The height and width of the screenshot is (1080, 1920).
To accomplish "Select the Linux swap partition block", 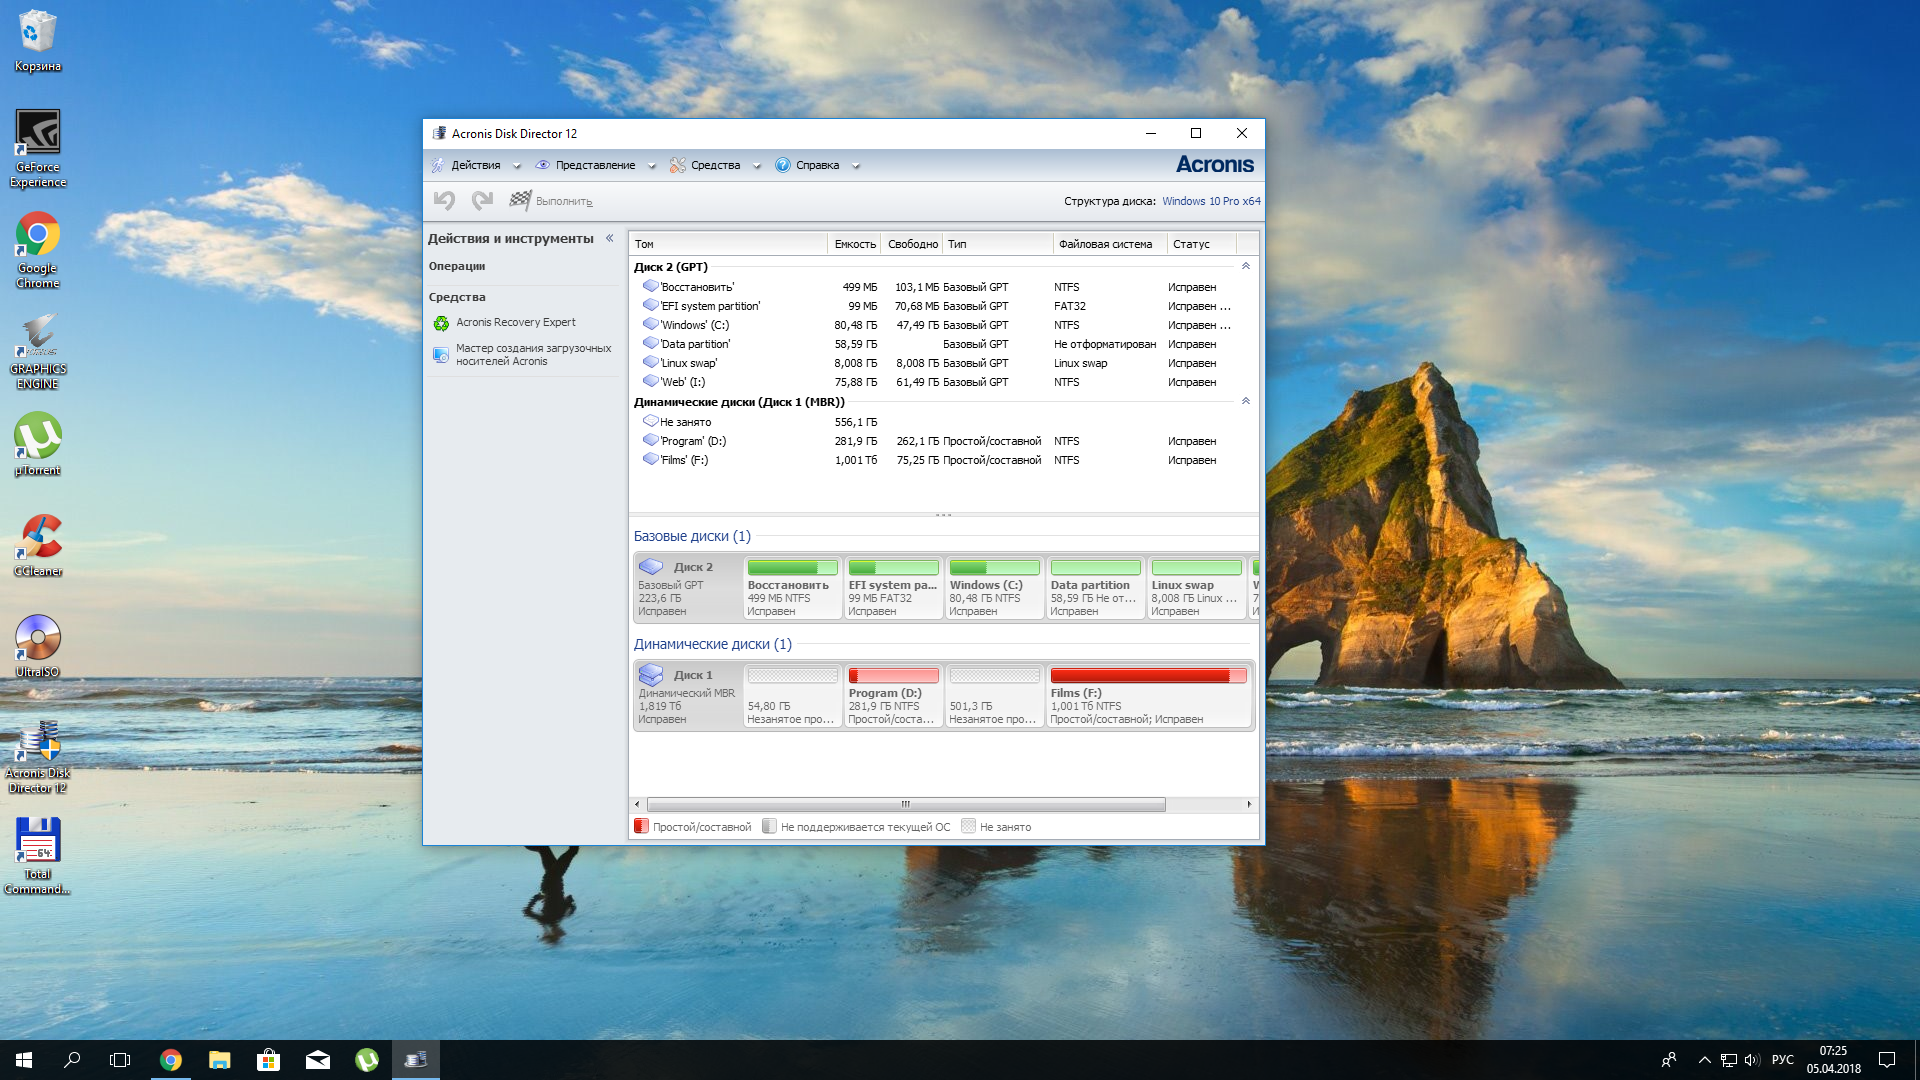I will pos(1196,588).
